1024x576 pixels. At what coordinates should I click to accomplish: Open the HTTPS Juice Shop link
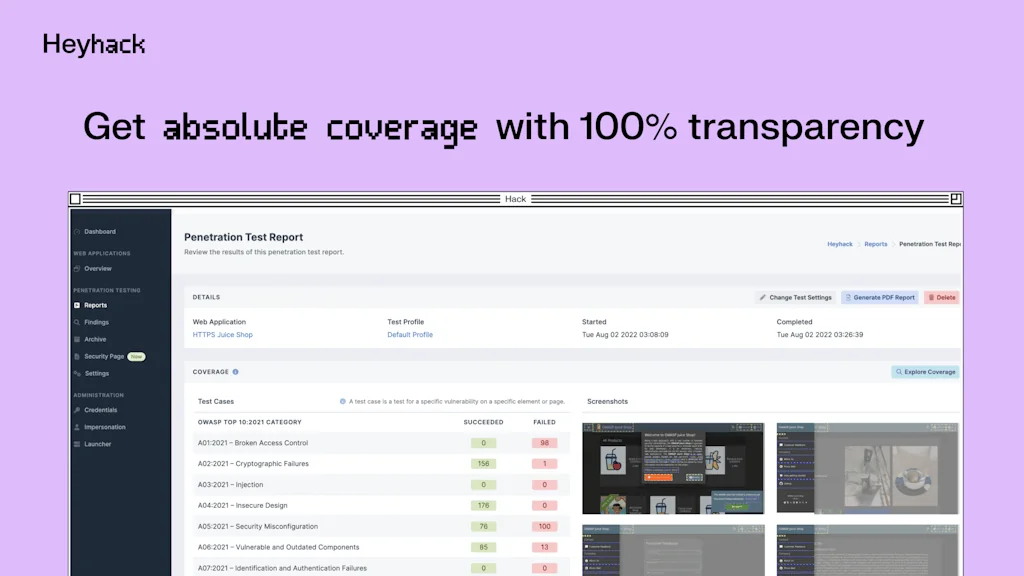[x=222, y=335]
